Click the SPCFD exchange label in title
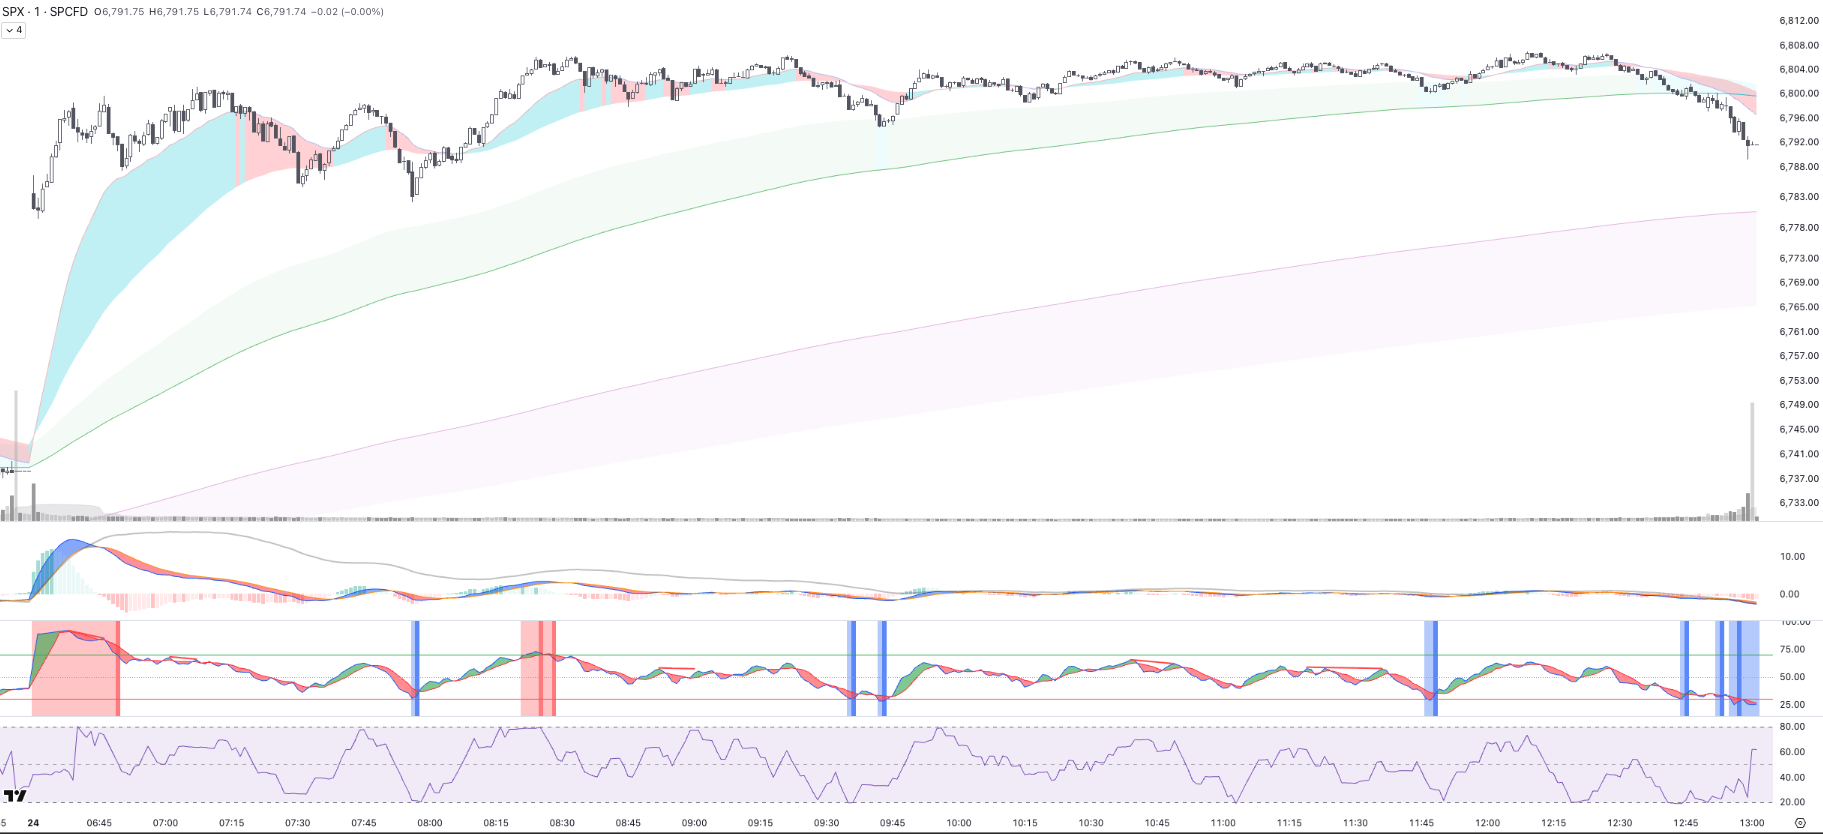This screenshot has width=1823, height=834. [68, 12]
